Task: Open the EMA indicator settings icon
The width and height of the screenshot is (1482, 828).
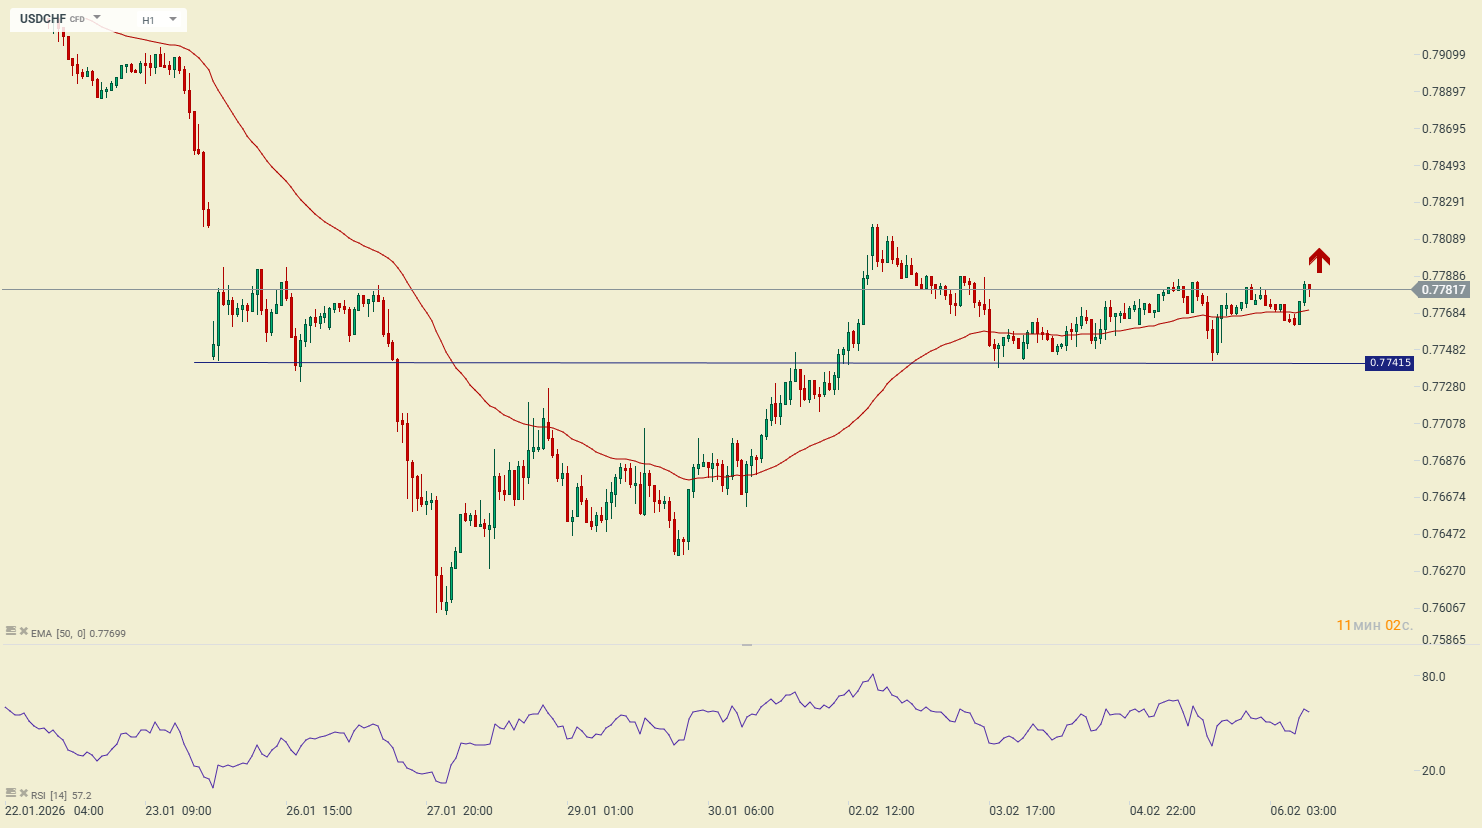Action: point(11,631)
